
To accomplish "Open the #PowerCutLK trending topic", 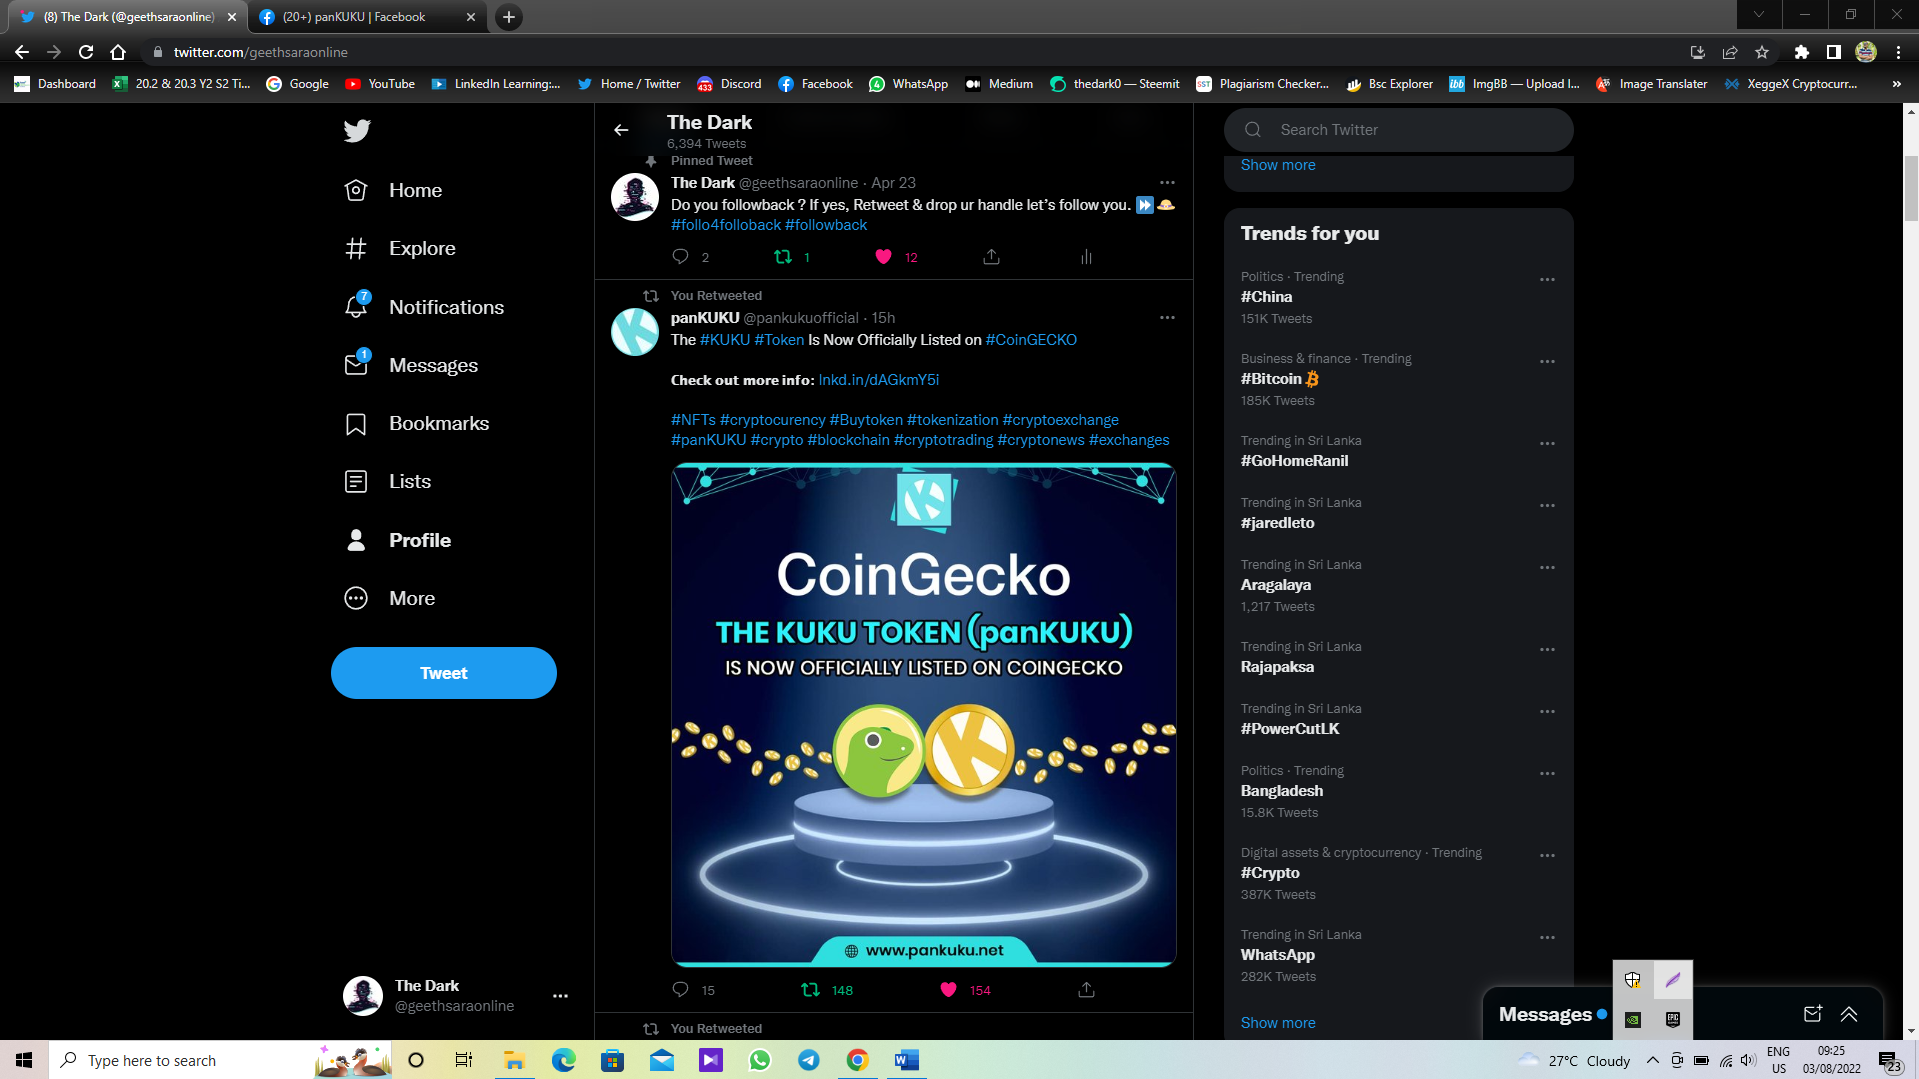I will click(x=1290, y=729).
